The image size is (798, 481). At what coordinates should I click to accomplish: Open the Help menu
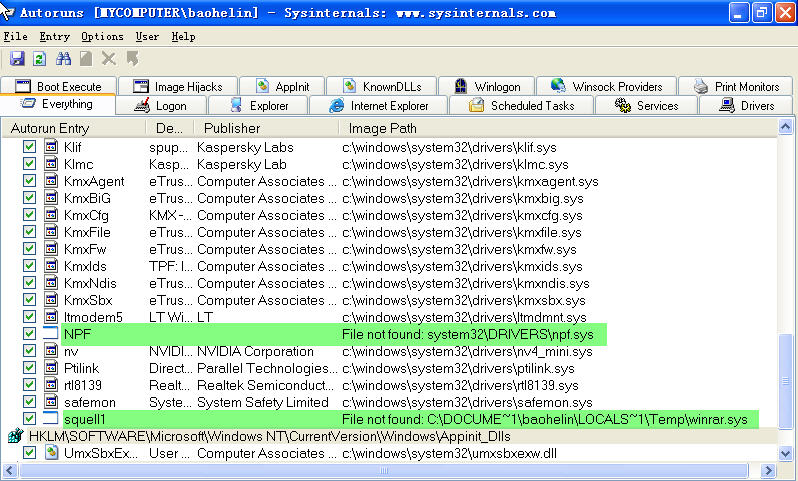(183, 37)
